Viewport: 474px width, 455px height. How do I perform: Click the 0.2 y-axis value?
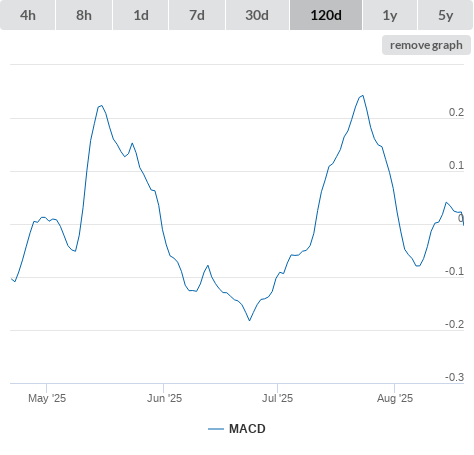(x=456, y=112)
